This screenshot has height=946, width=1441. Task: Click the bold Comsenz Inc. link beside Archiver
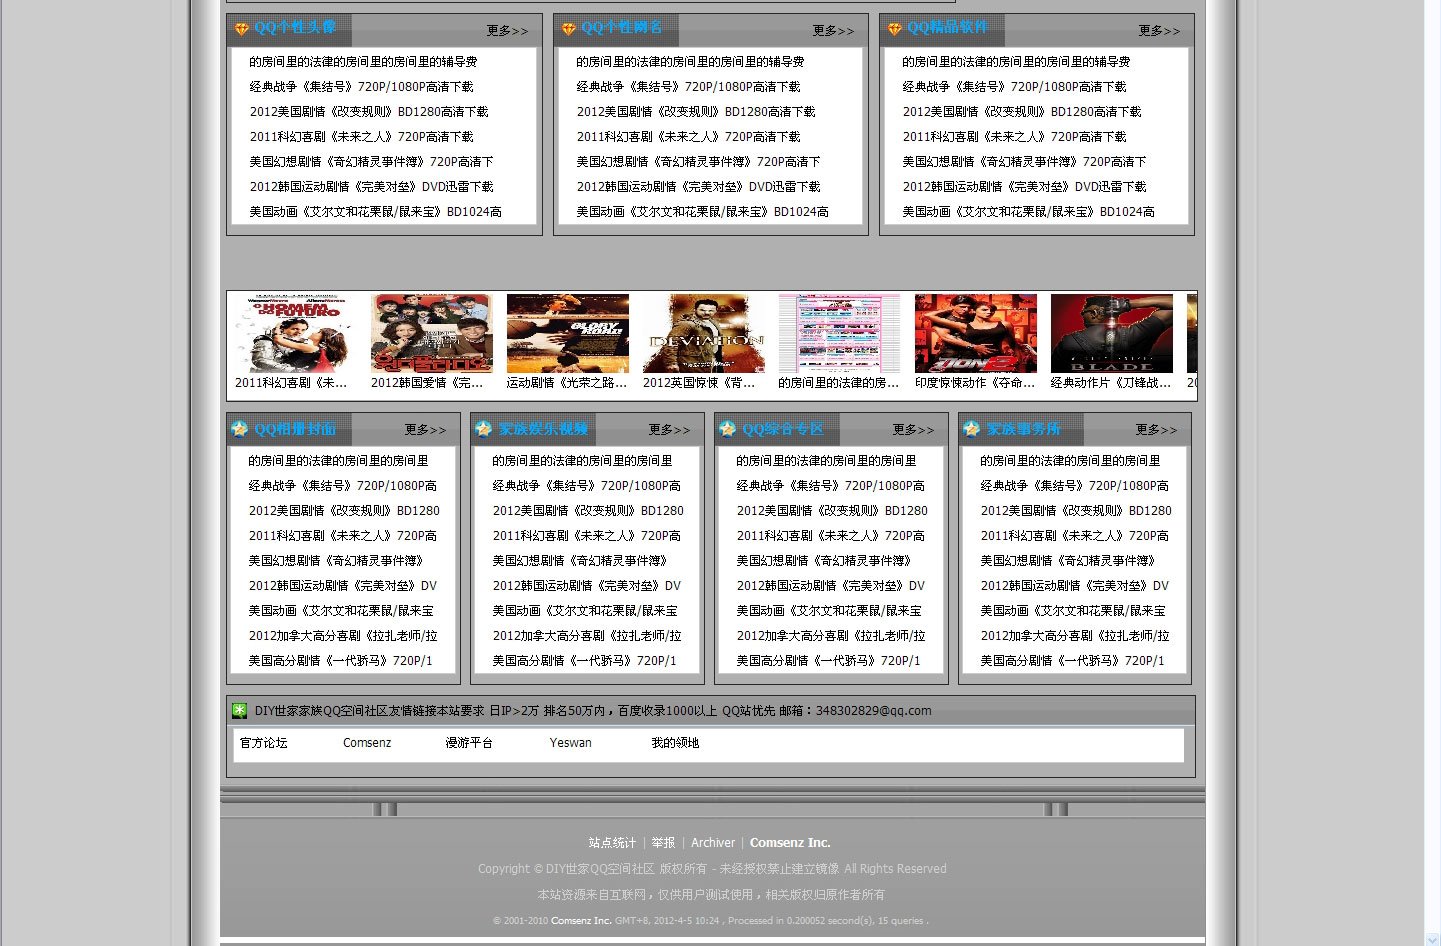point(790,843)
